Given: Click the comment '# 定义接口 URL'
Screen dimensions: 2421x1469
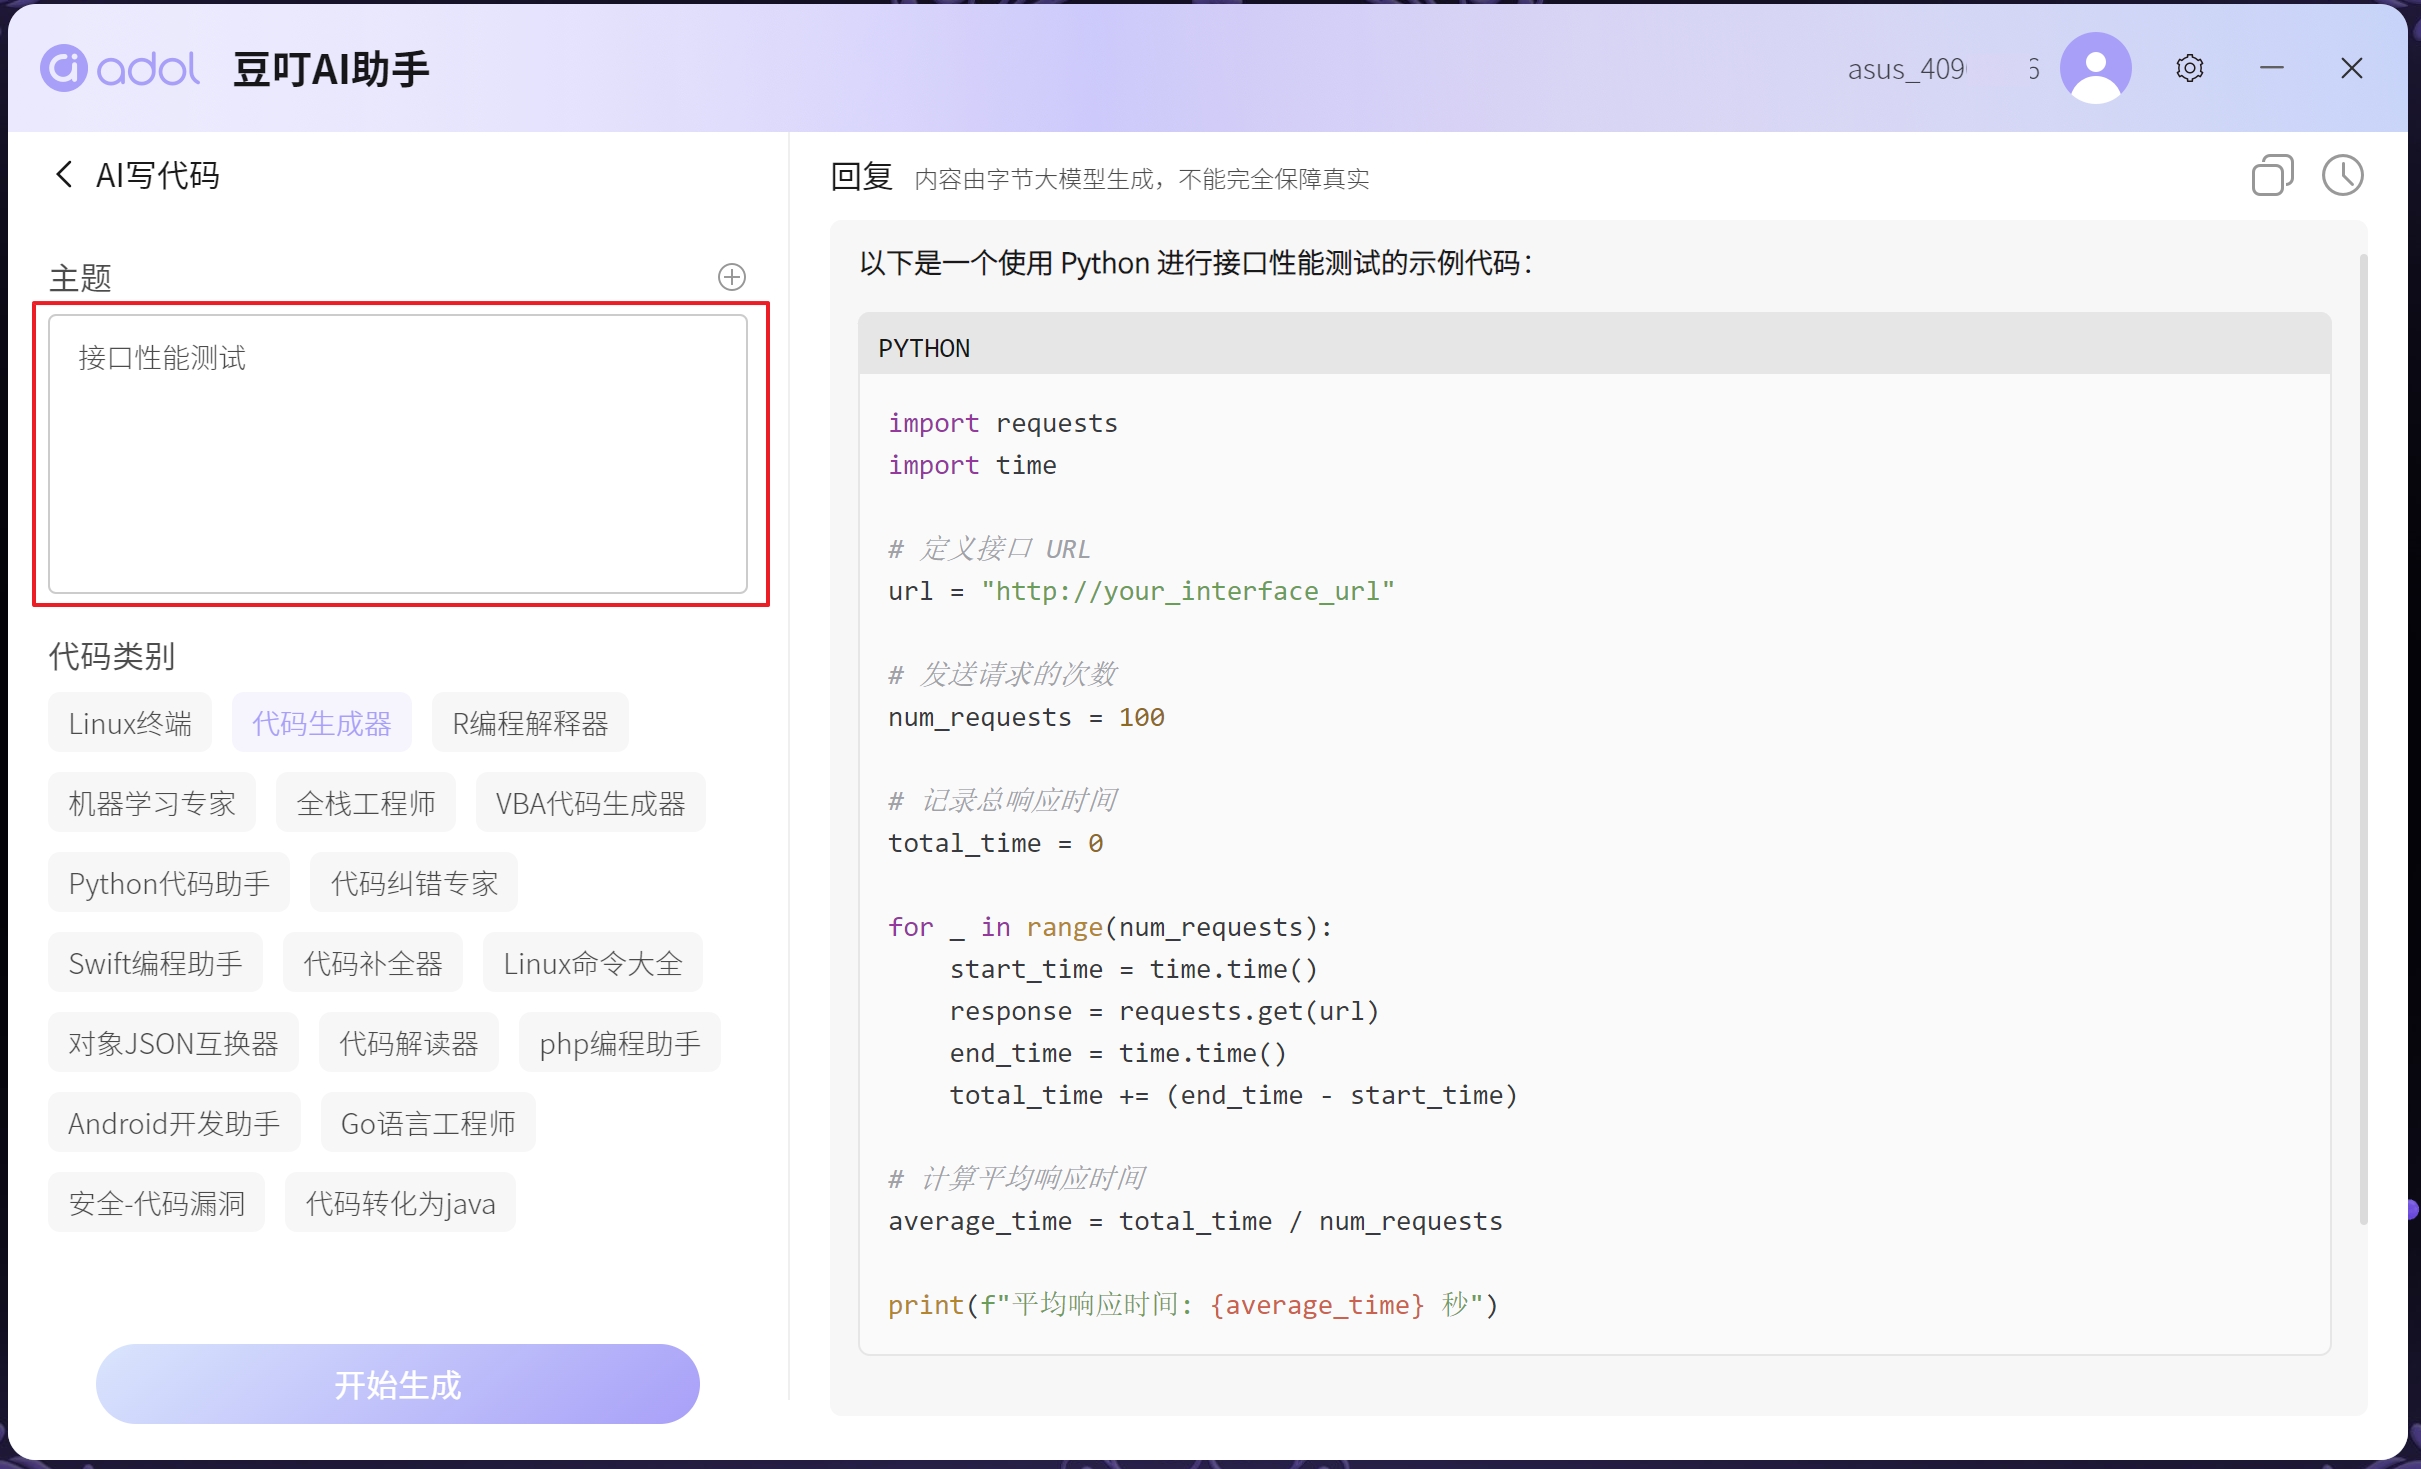Looking at the screenshot, I should pyautogui.click(x=989, y=549).
